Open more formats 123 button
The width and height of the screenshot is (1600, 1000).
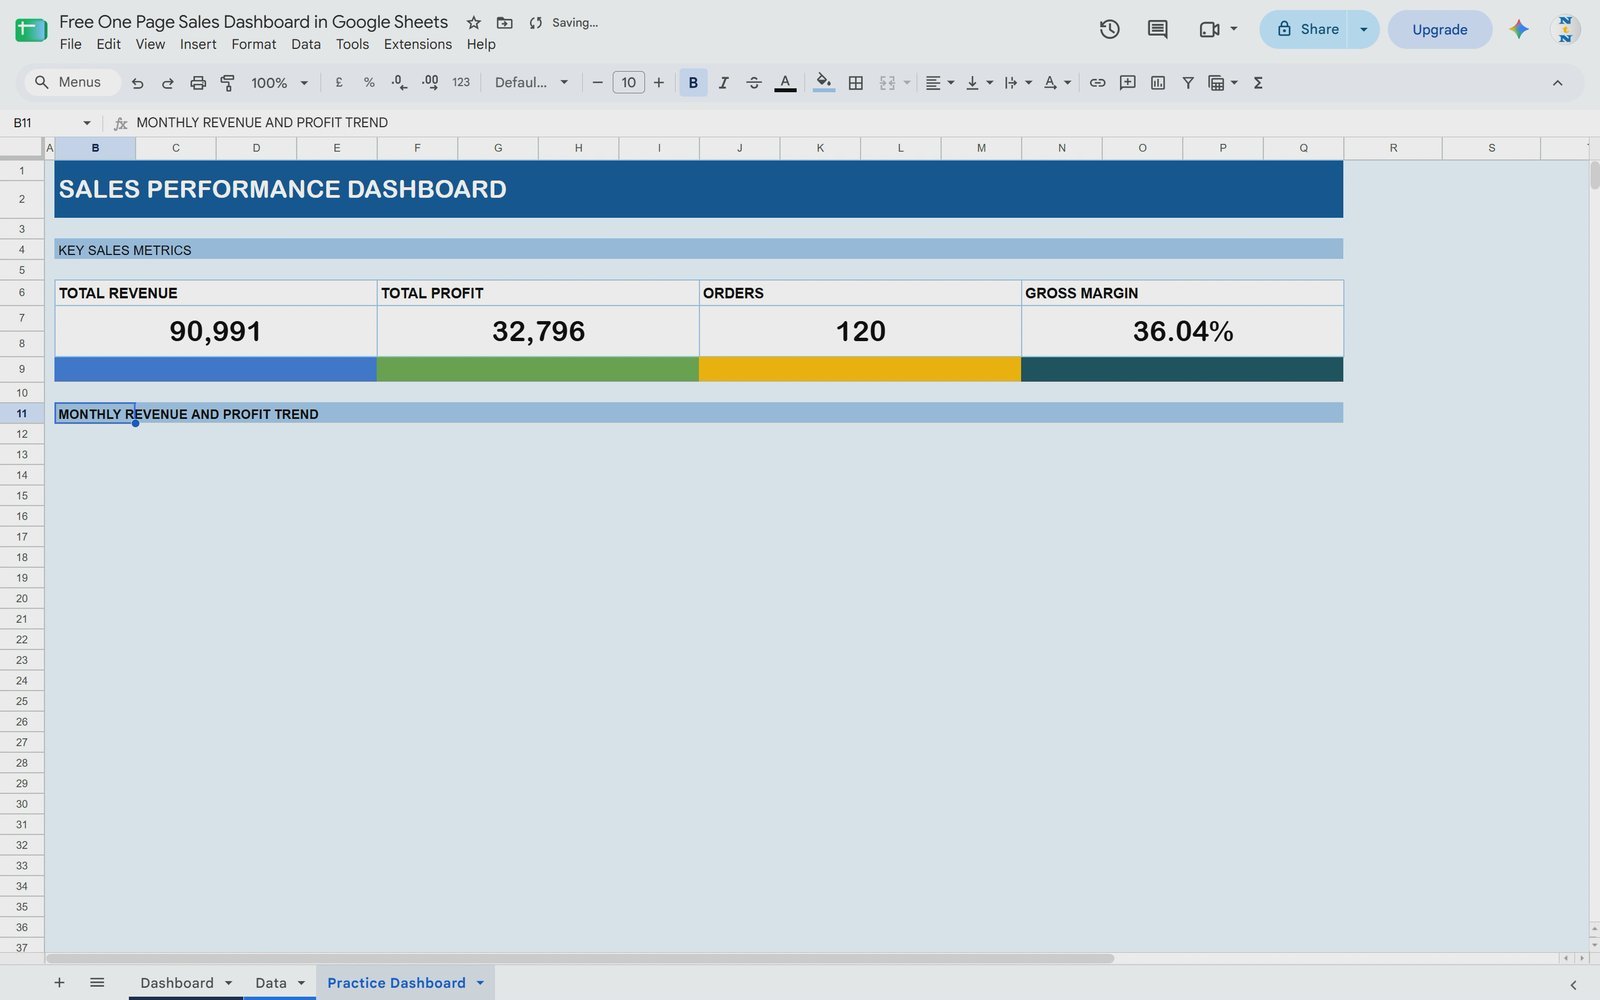(461, 83)
